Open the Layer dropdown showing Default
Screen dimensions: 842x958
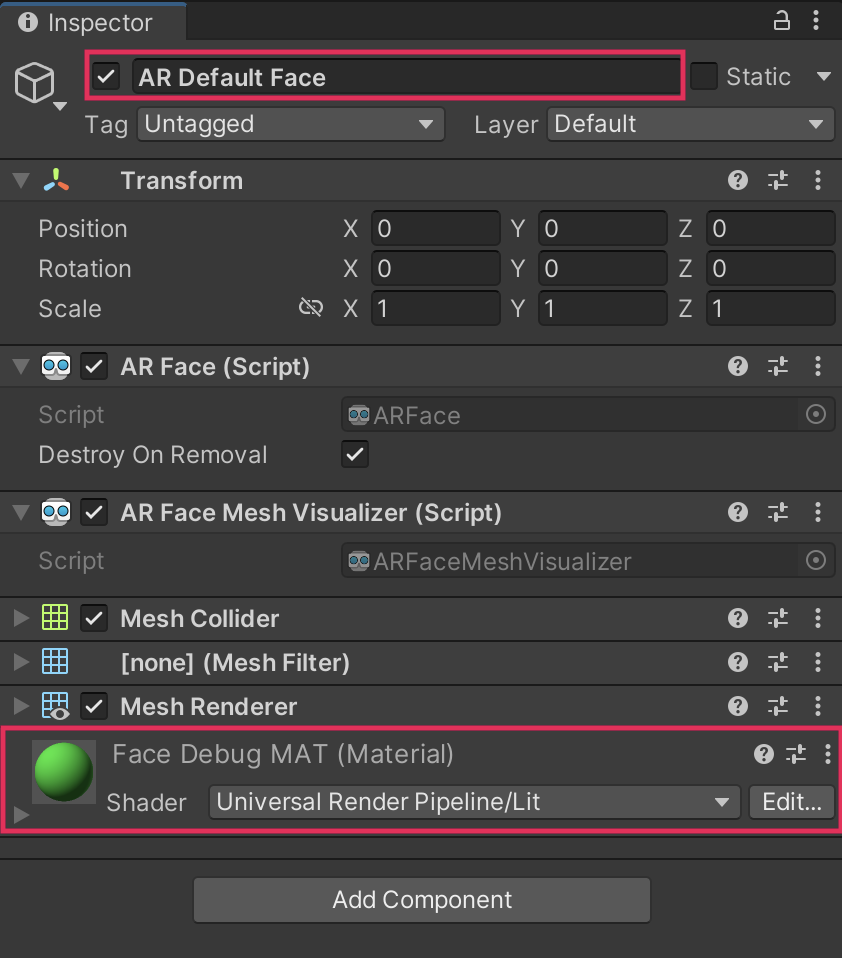[x=690, y=124]
